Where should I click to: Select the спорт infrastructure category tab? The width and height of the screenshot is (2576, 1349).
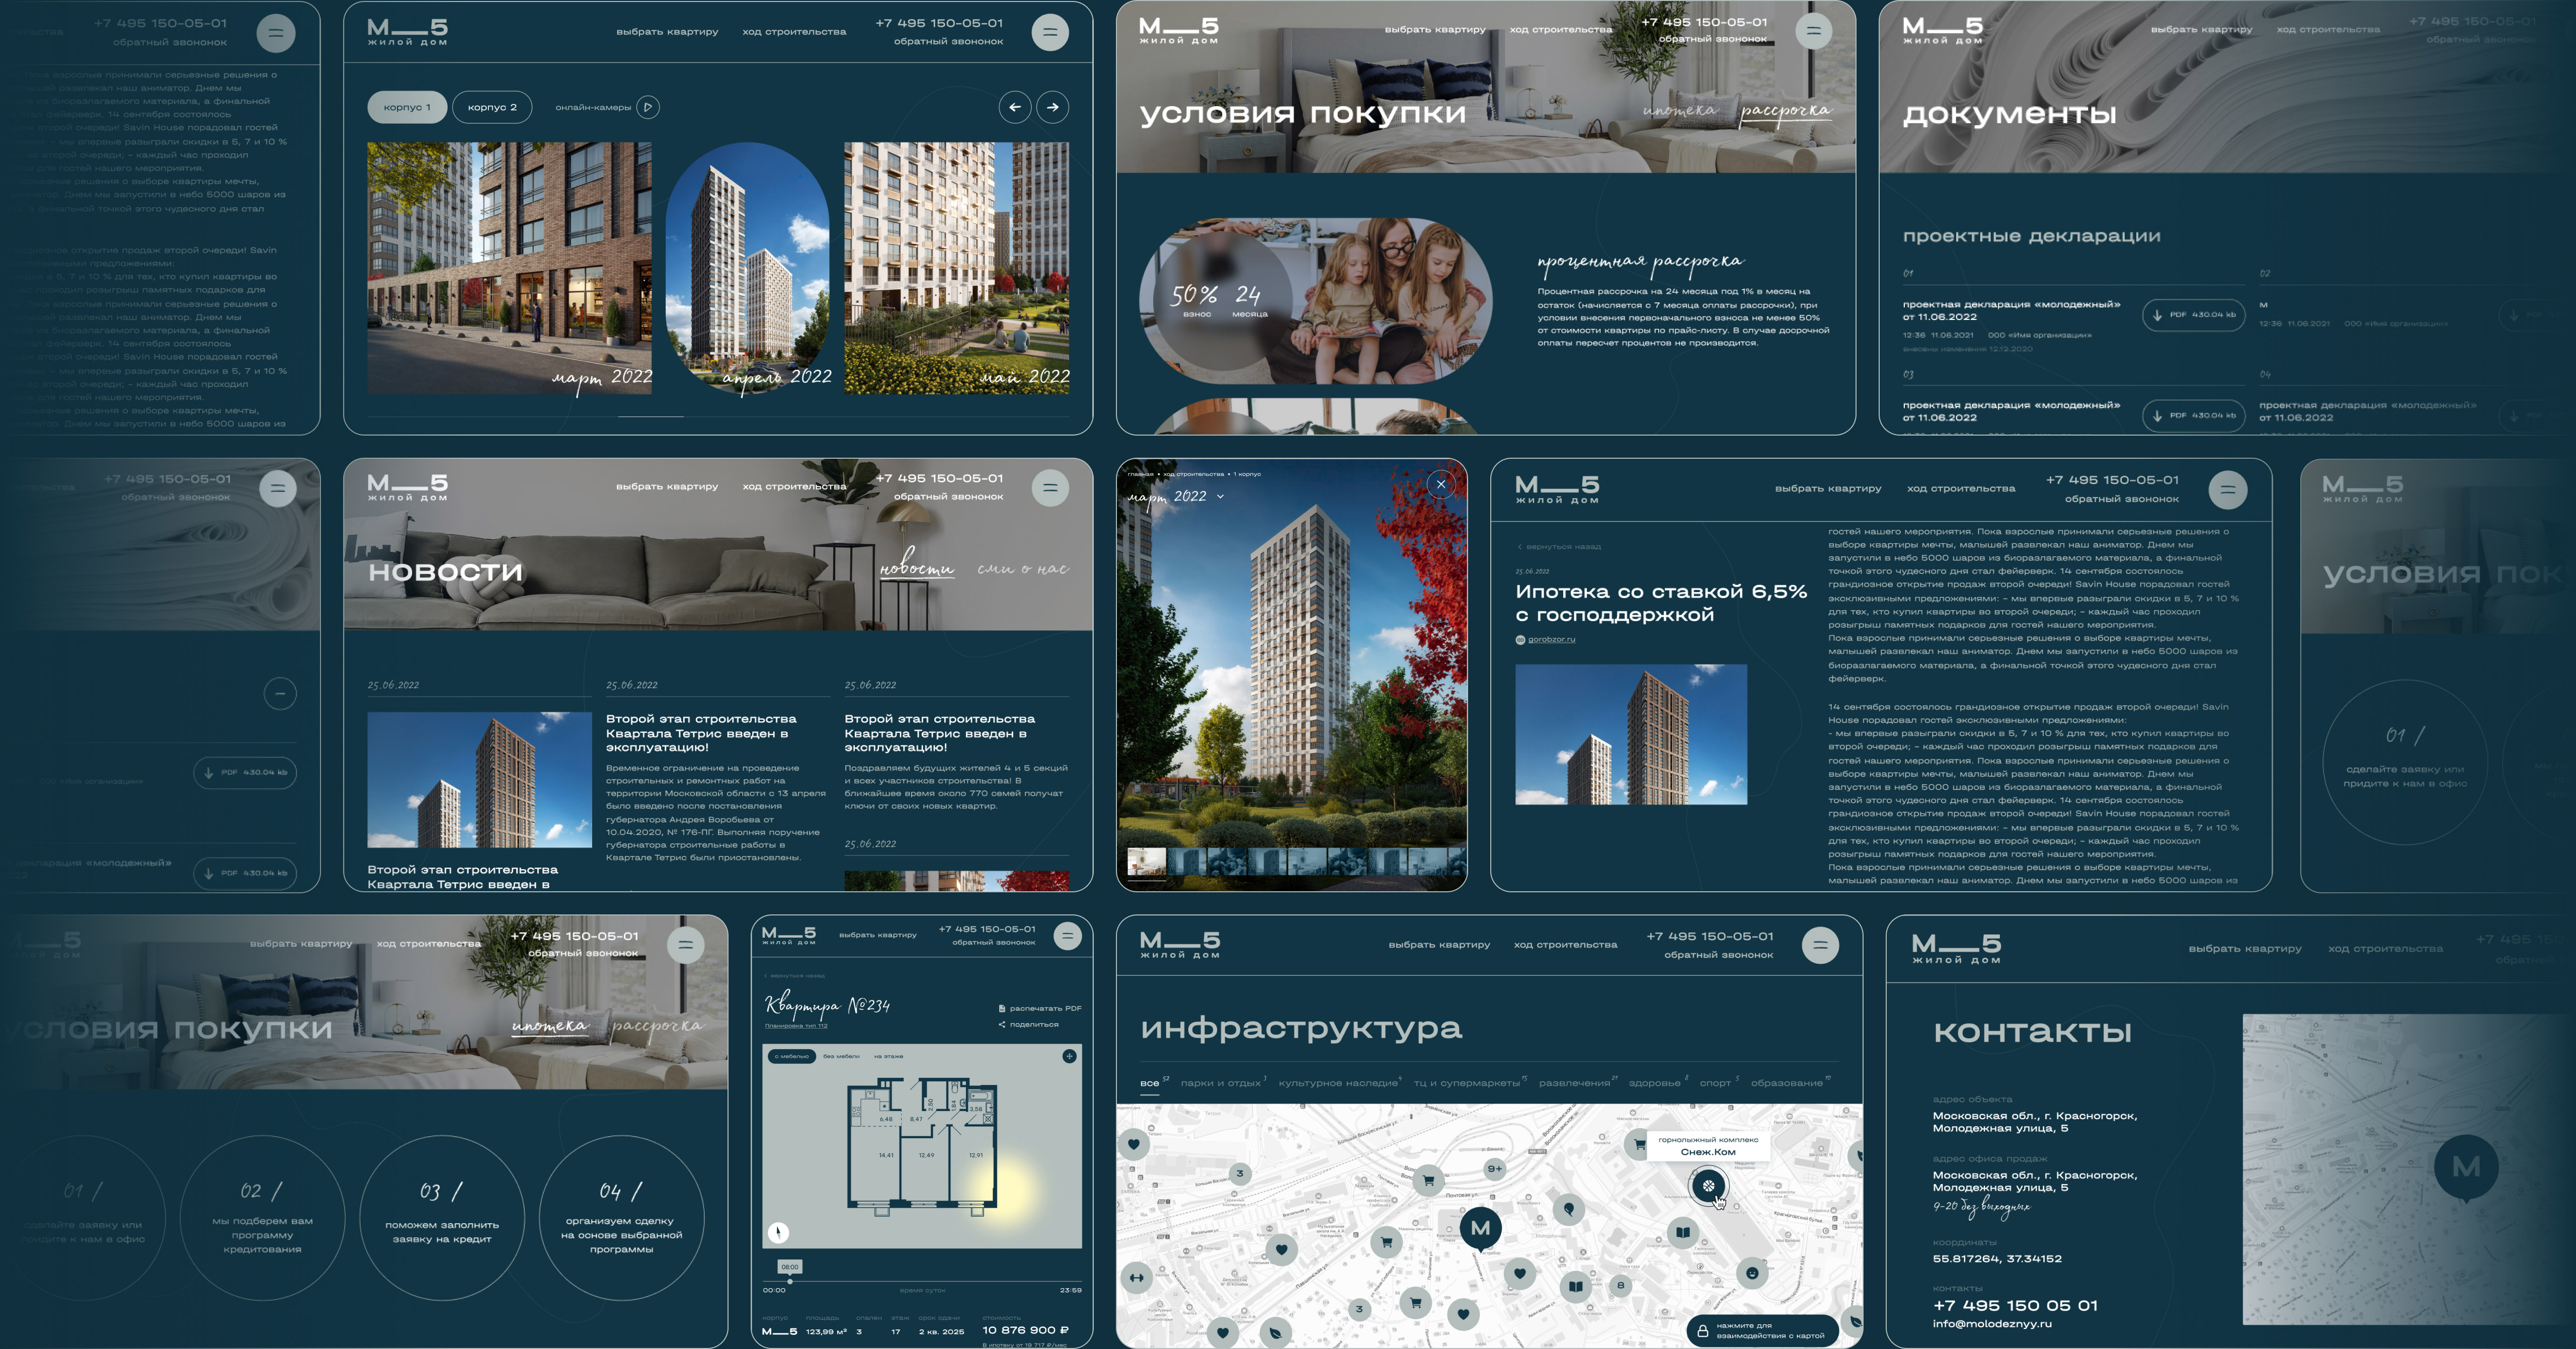tap(1715, 1083)
